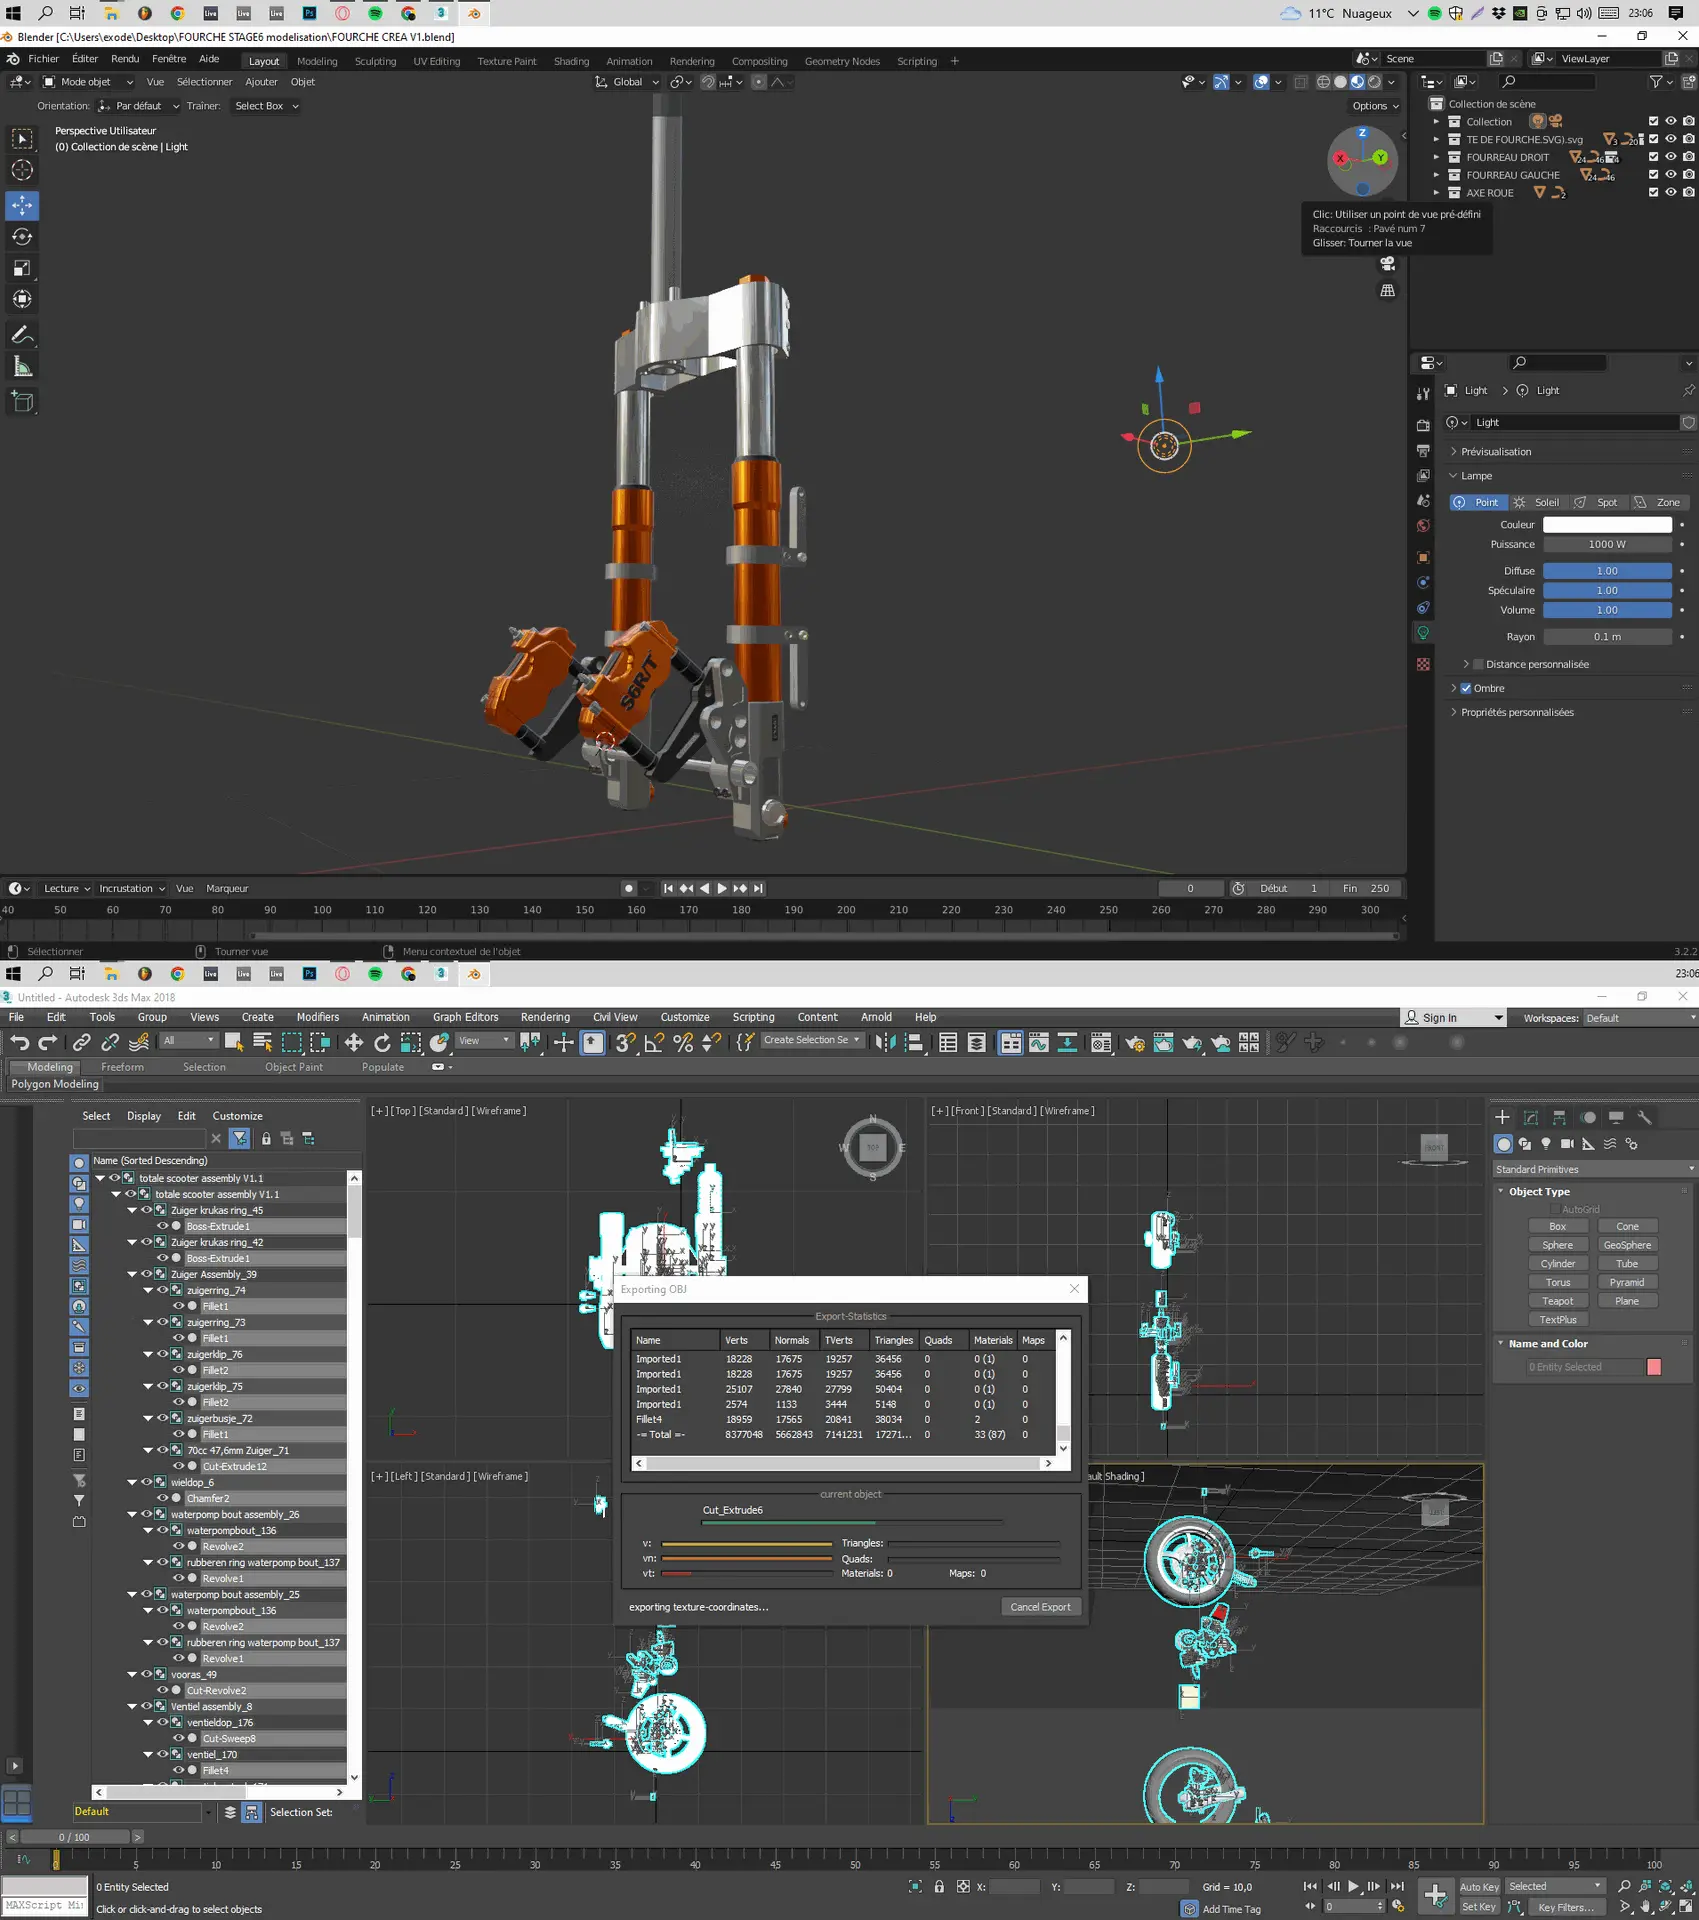This screenshot has height=1920, width=1699.
Task: Expand Propriétés personnalisées panel
Action: (x=1516, y=712)
